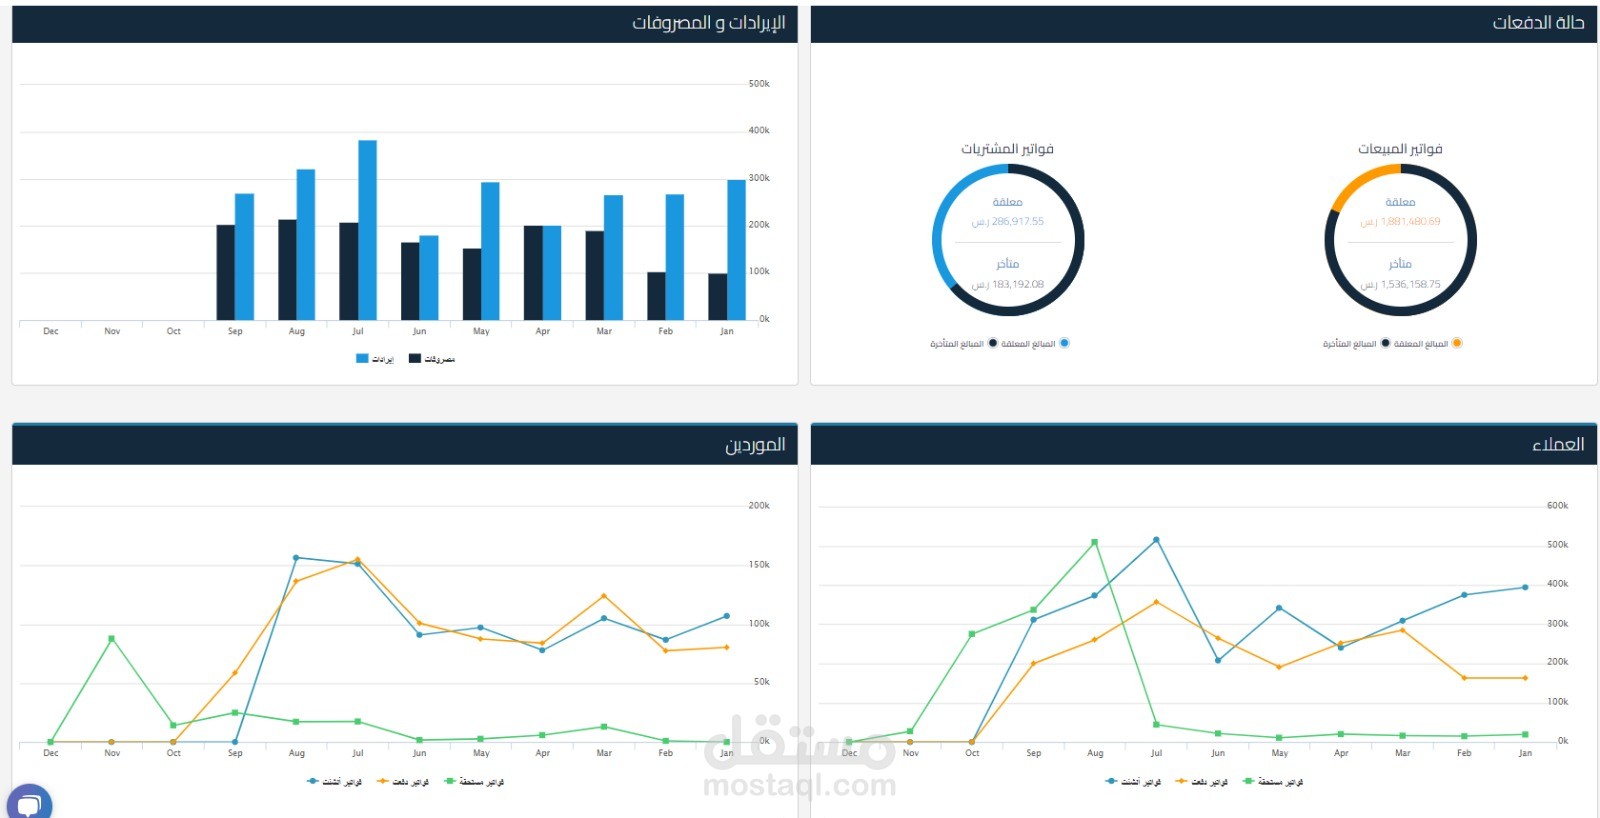Toggle المبالغ المتأخرة legend under فواتير المبيعات
The width and height of the screenshot is (1600, 818).
1356,343
